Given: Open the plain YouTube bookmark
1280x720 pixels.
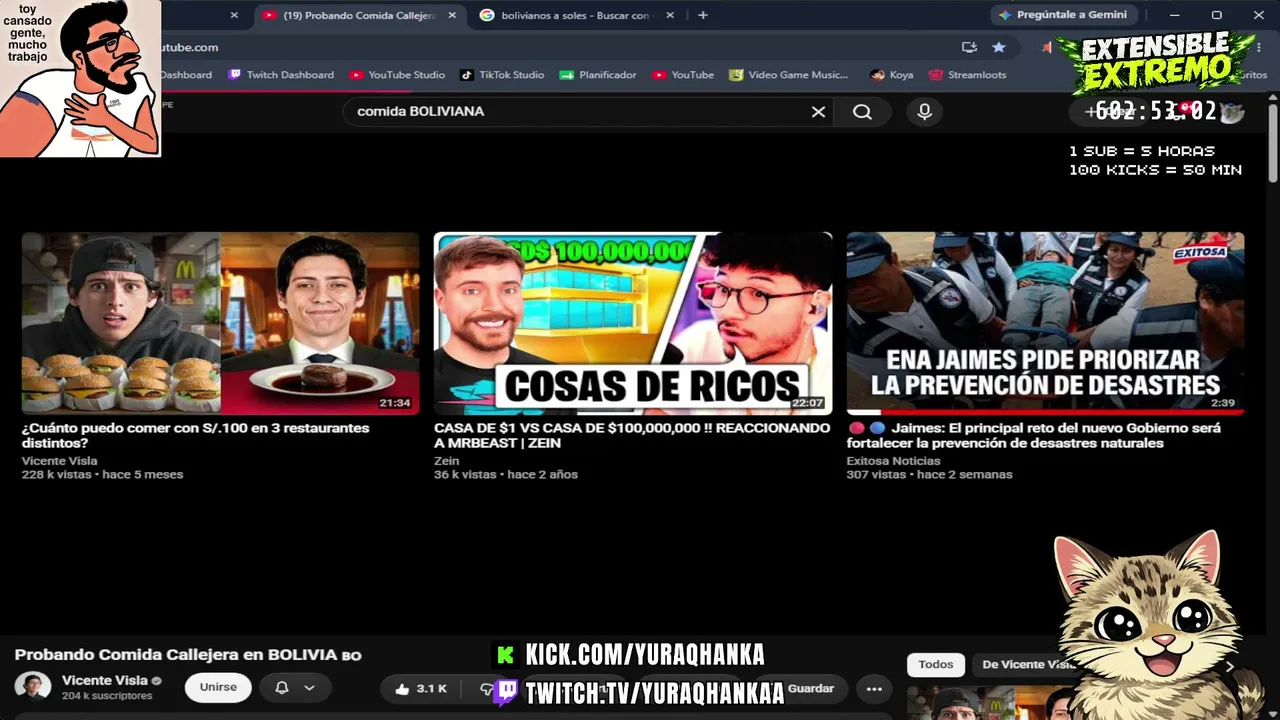Looking at the screenshot, I should pos(683,75).
